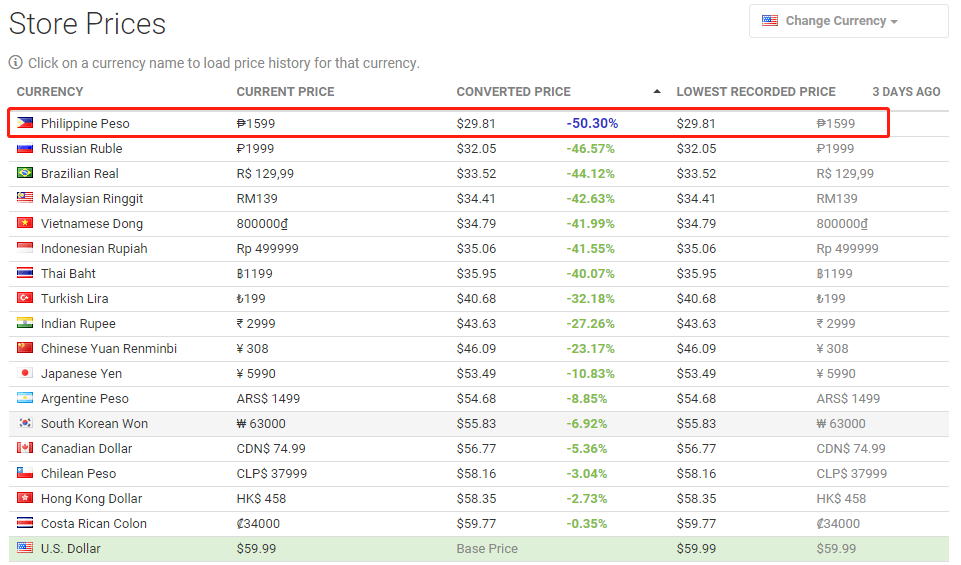Screen dimensions: 961x565
Task: Click the US flag in Change Currency button
Action: point(770,21)
